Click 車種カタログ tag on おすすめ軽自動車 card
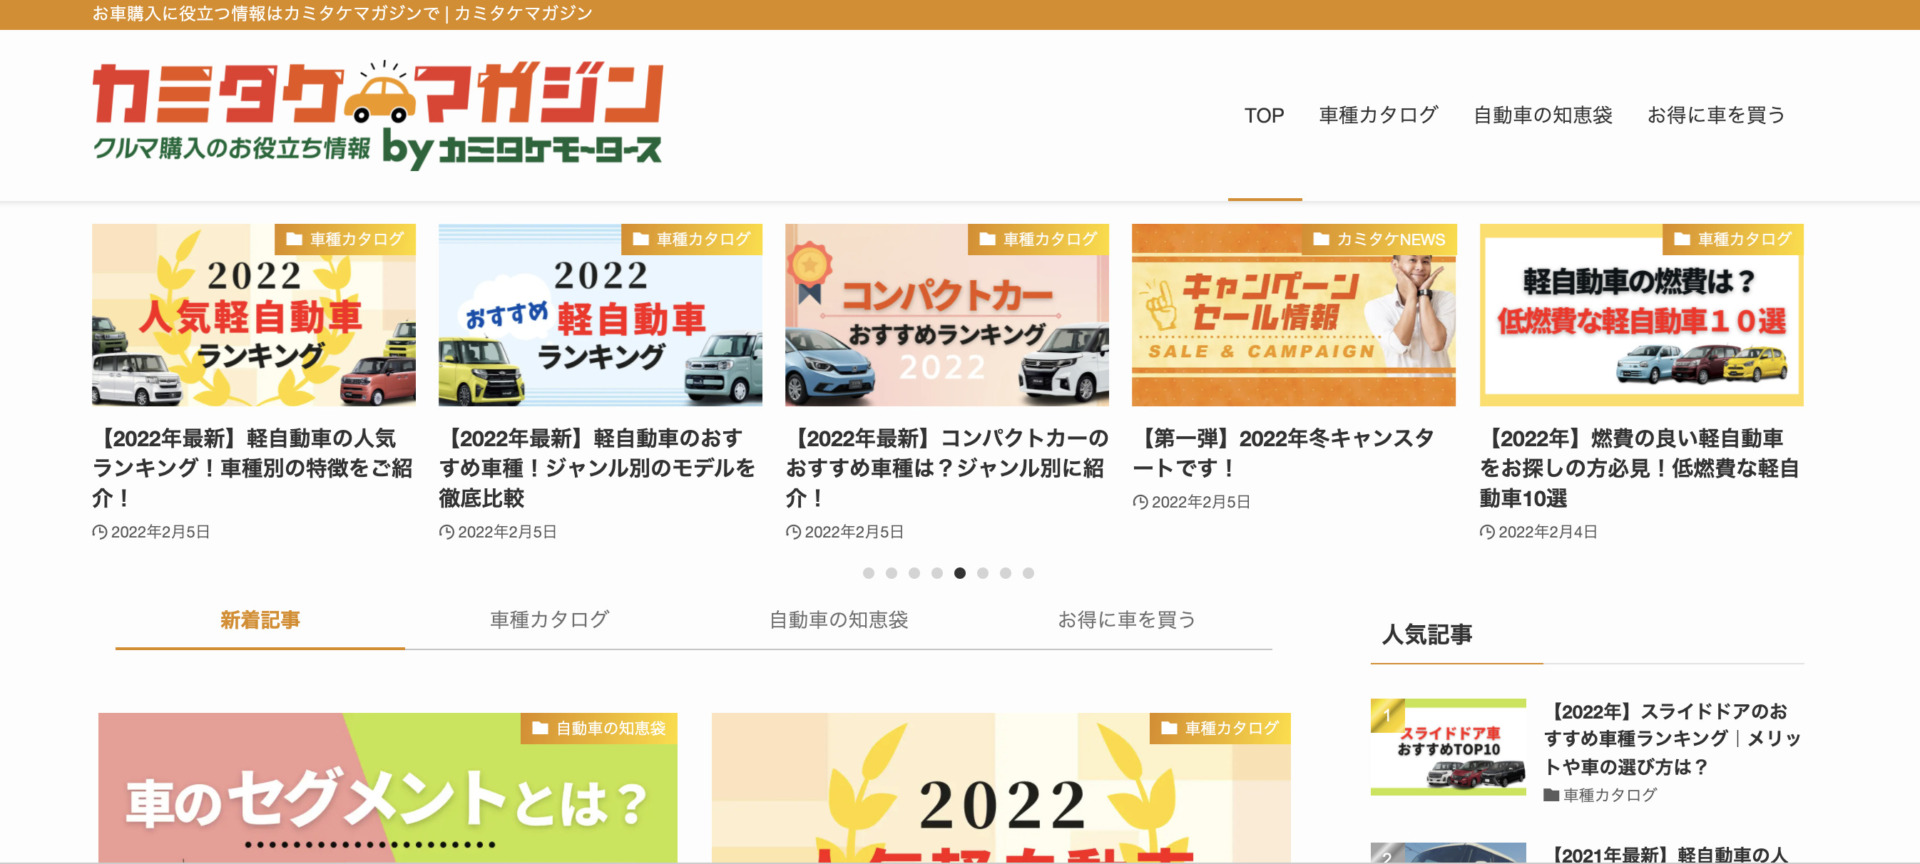 pyautogui.click(x=692, y=239)
